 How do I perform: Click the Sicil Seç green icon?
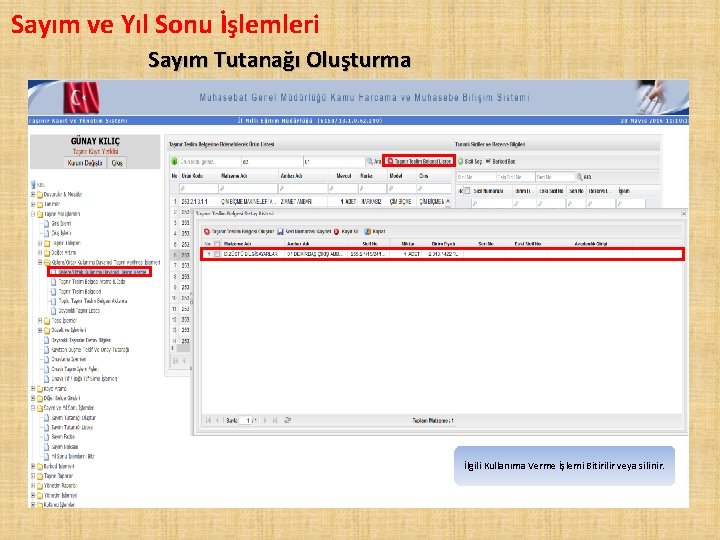[461, 162]
